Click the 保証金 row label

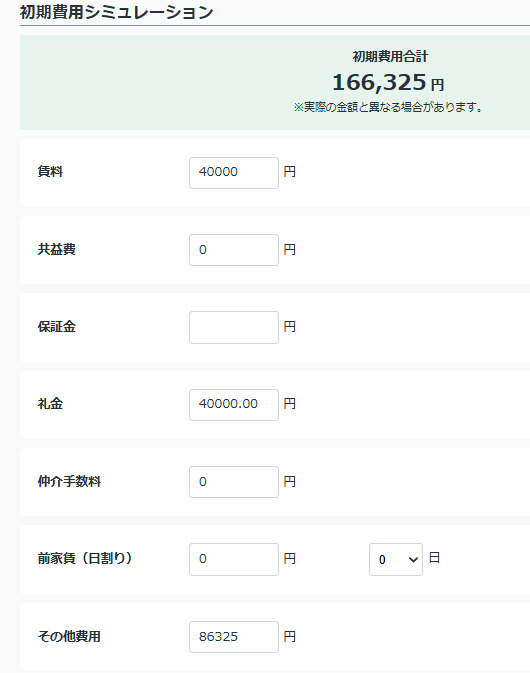coord(57,327)
